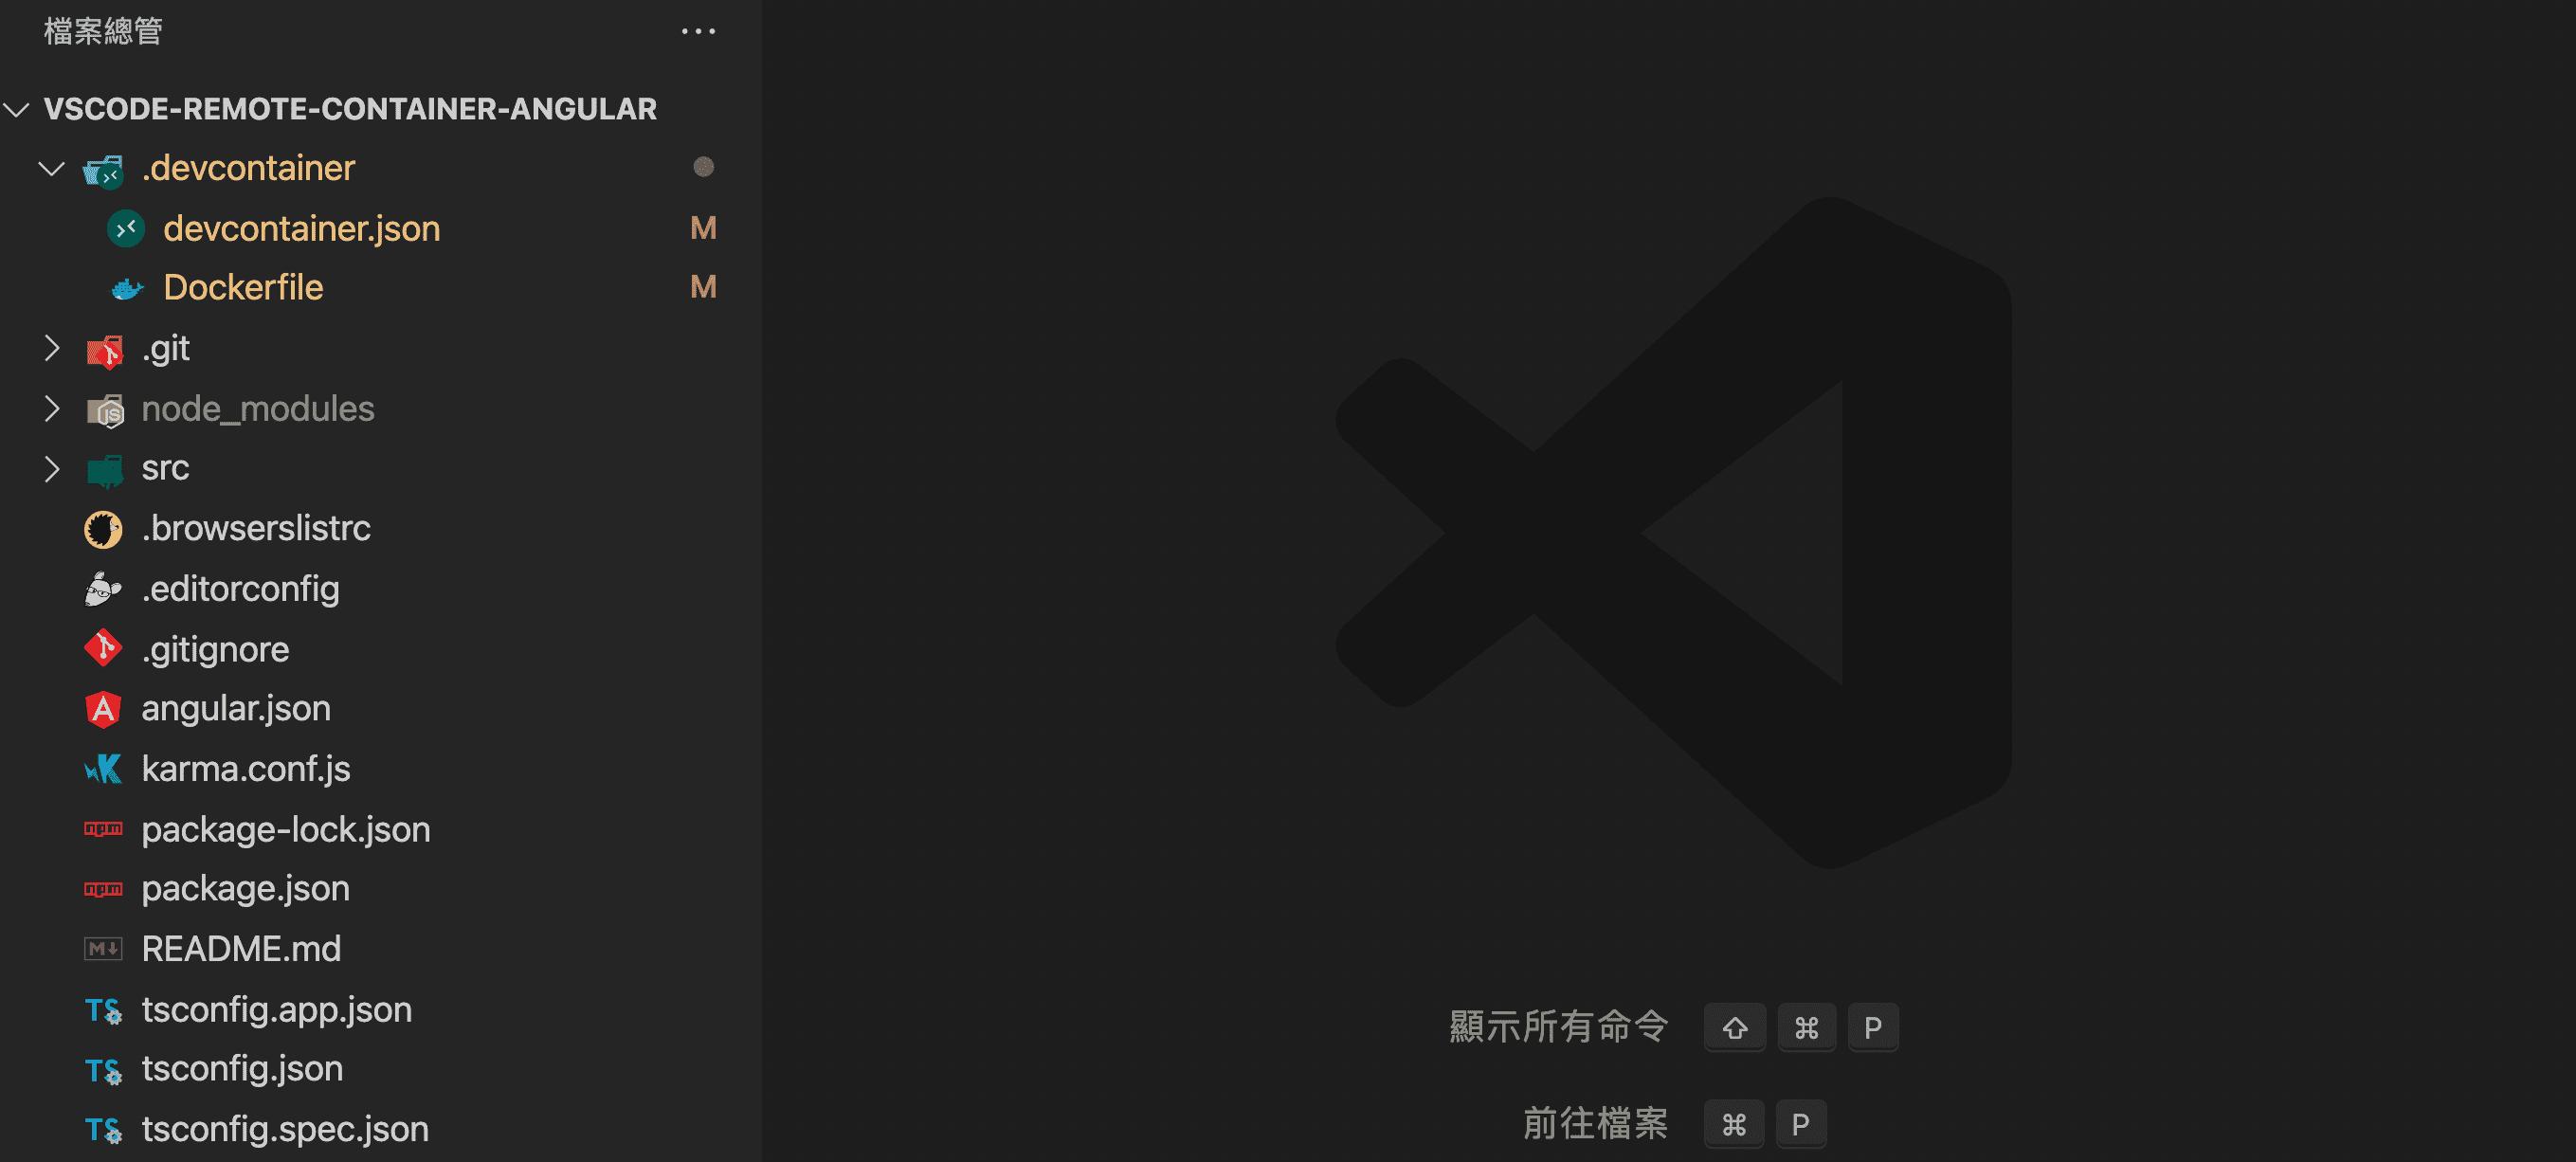The image size is (2576, 1162).
Task: Open the Dockerfile
Action: [x=243, y=288]
